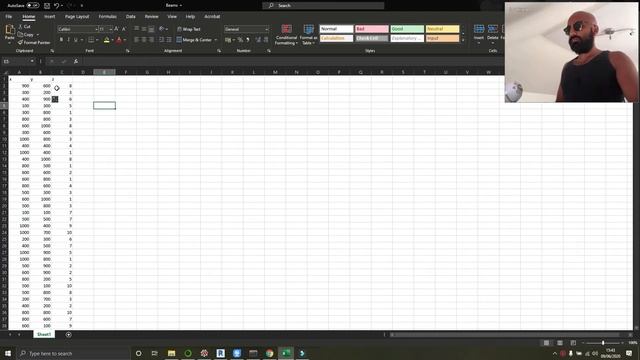The width and height of the screenshot is (640, 360).
Task: Open Chrome from the taskbar
Action: click(x=269, y=353)
